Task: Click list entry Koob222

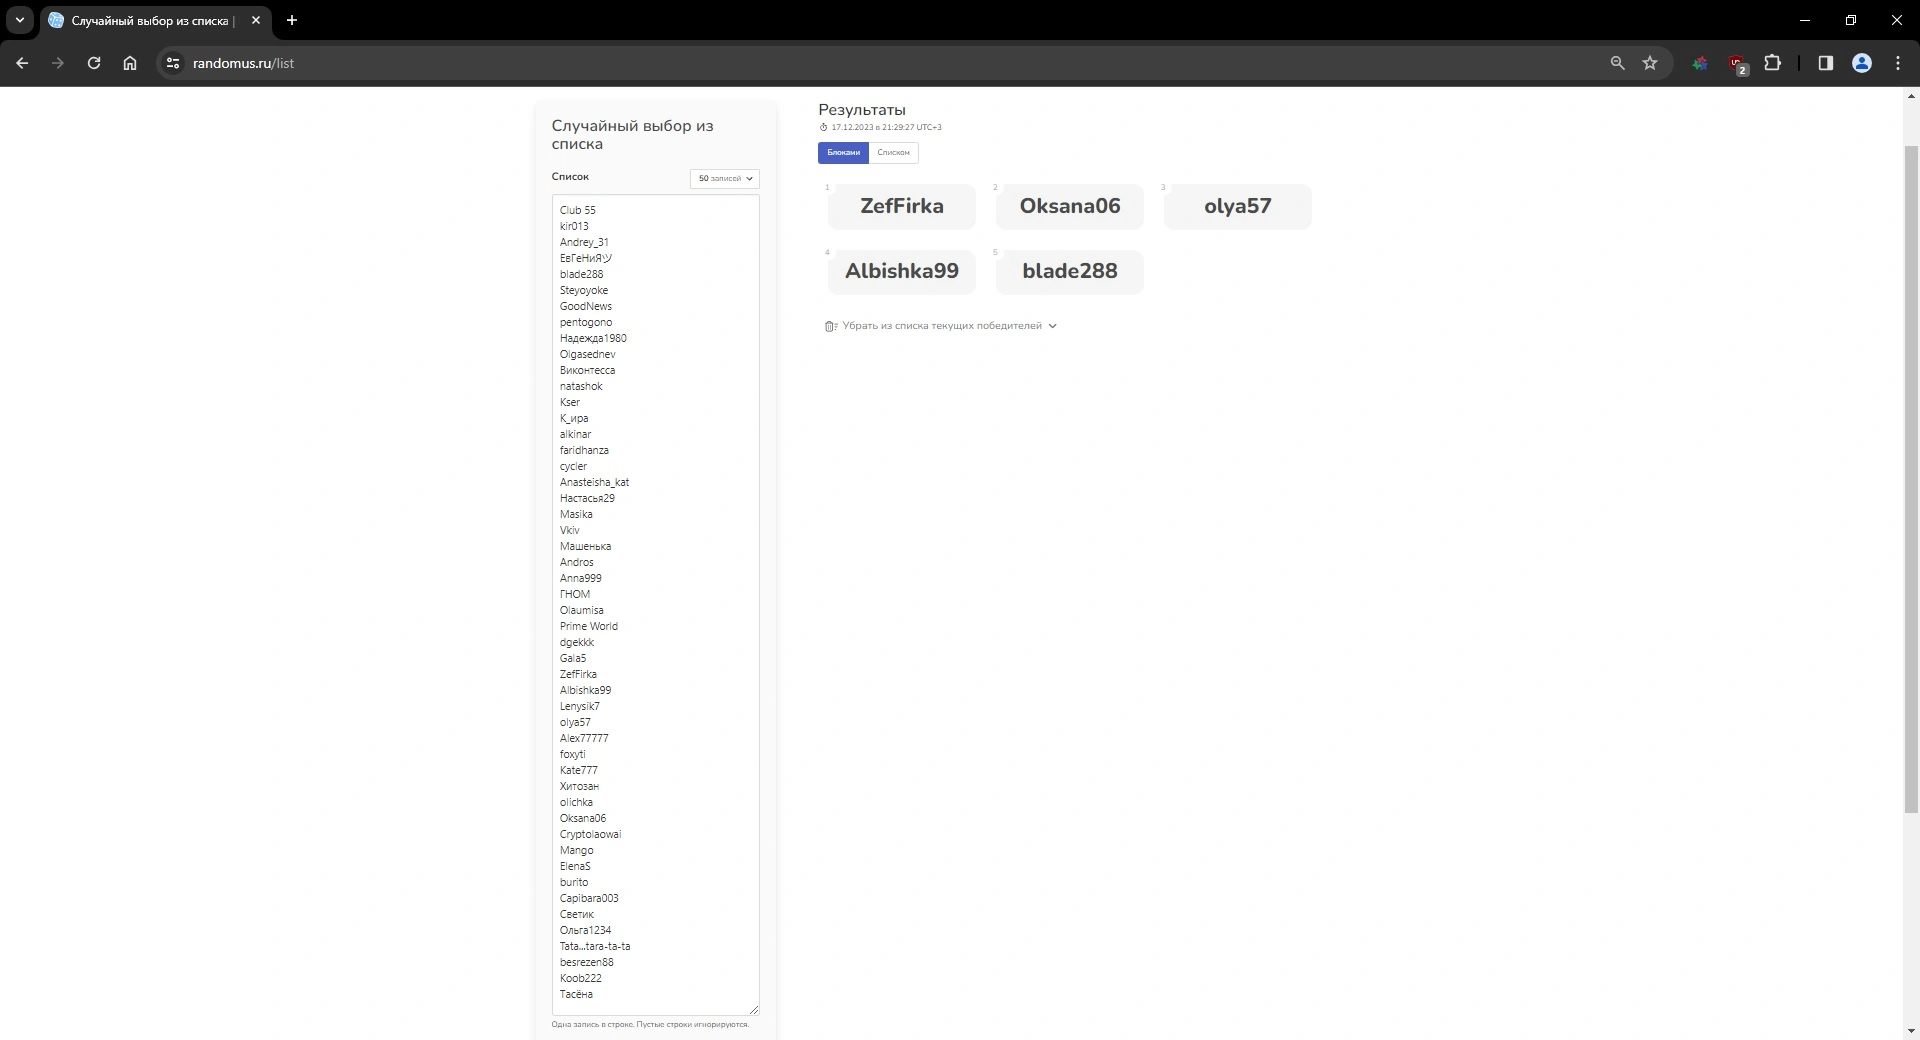Action: point(581,978)
